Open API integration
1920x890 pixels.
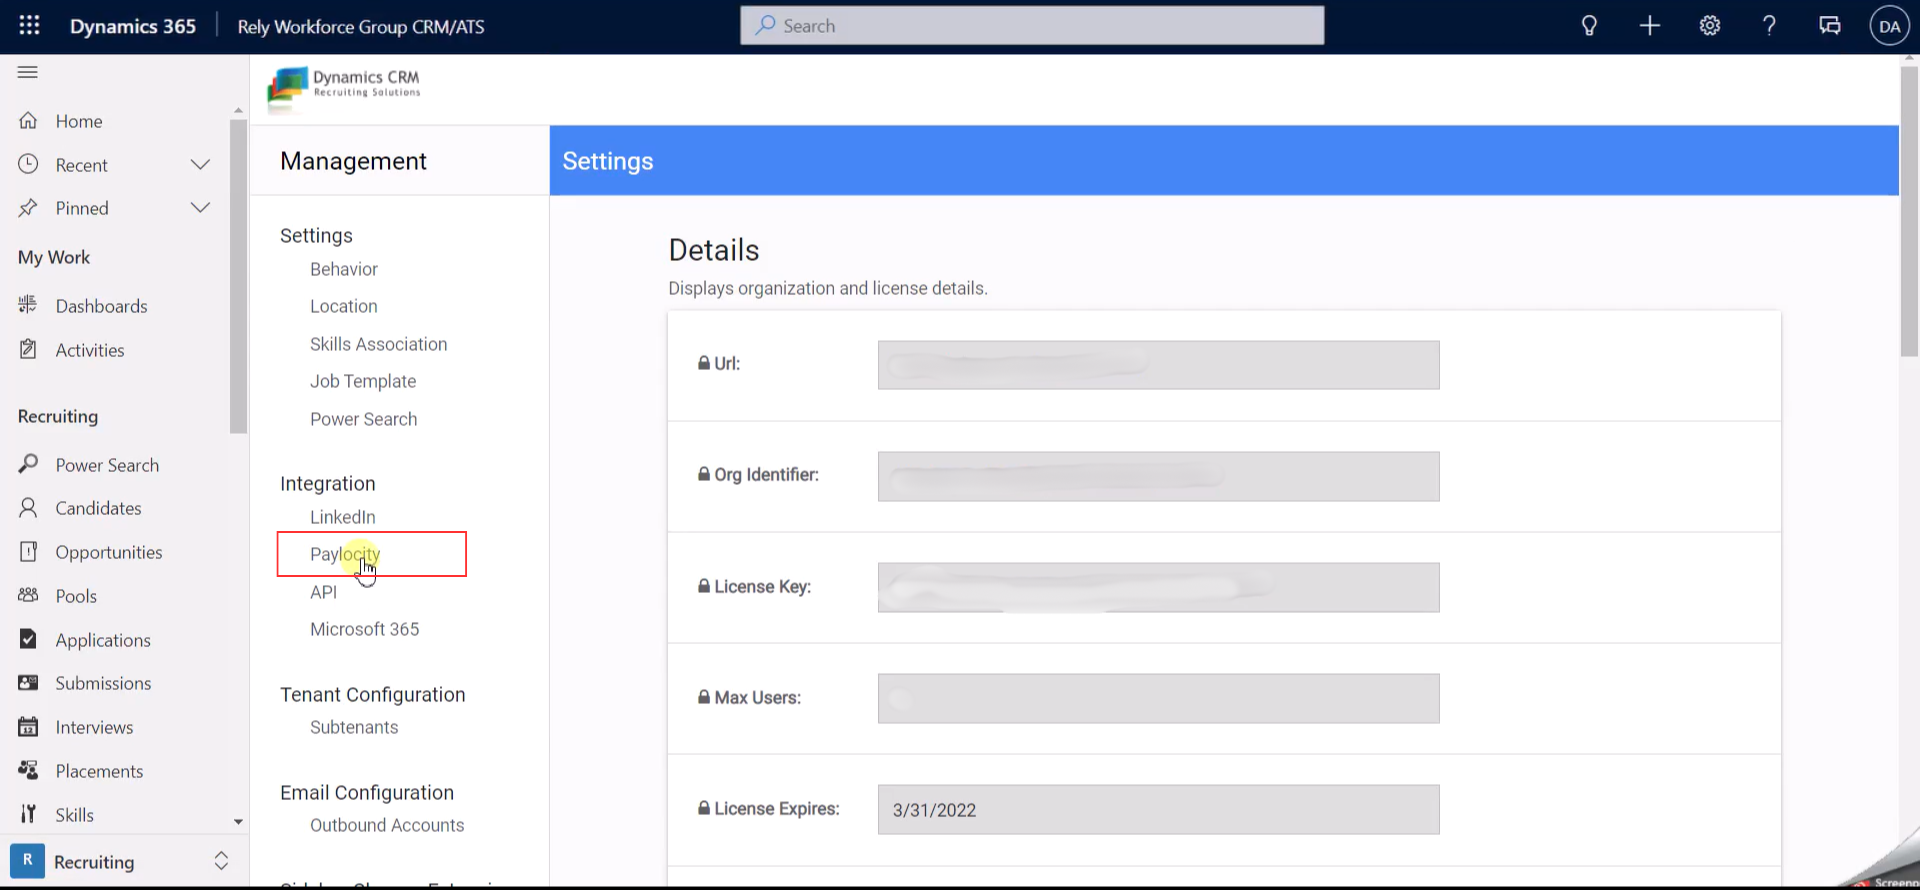click(x=323, y=592)
